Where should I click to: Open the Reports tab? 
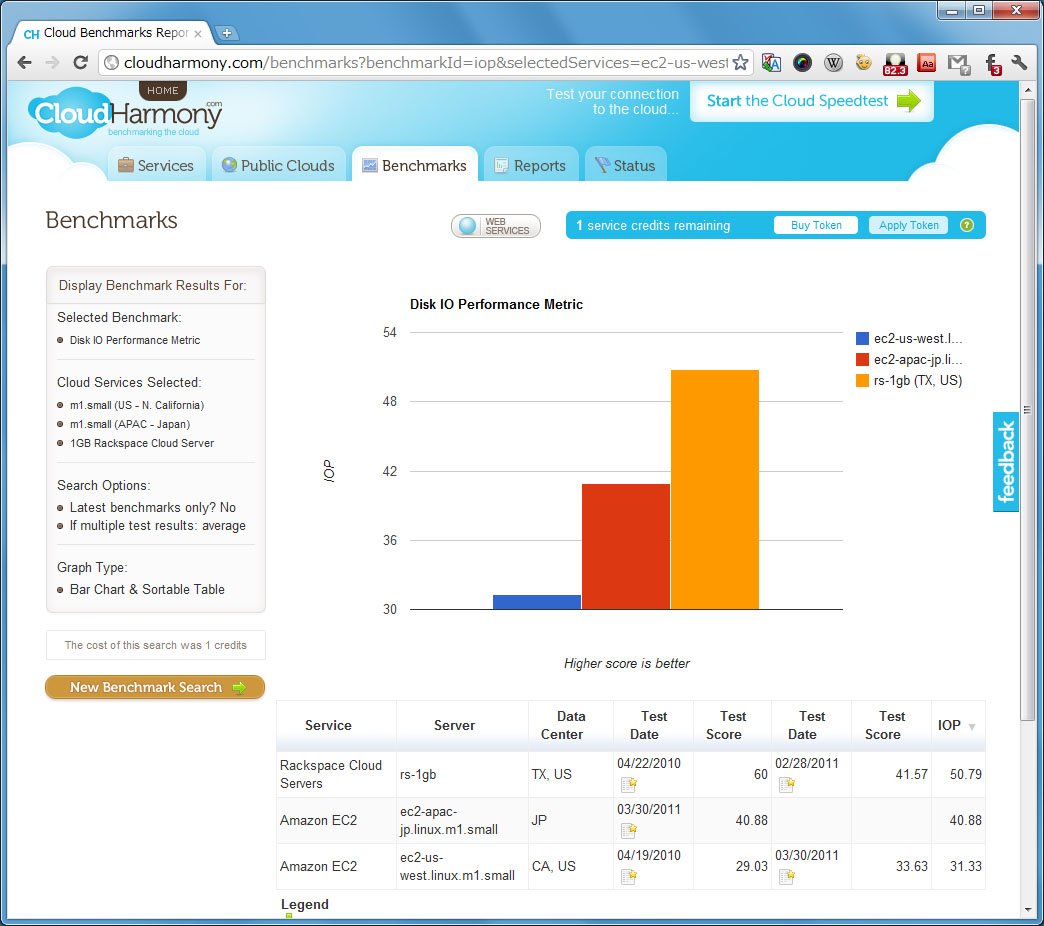[x=531, y=165]
